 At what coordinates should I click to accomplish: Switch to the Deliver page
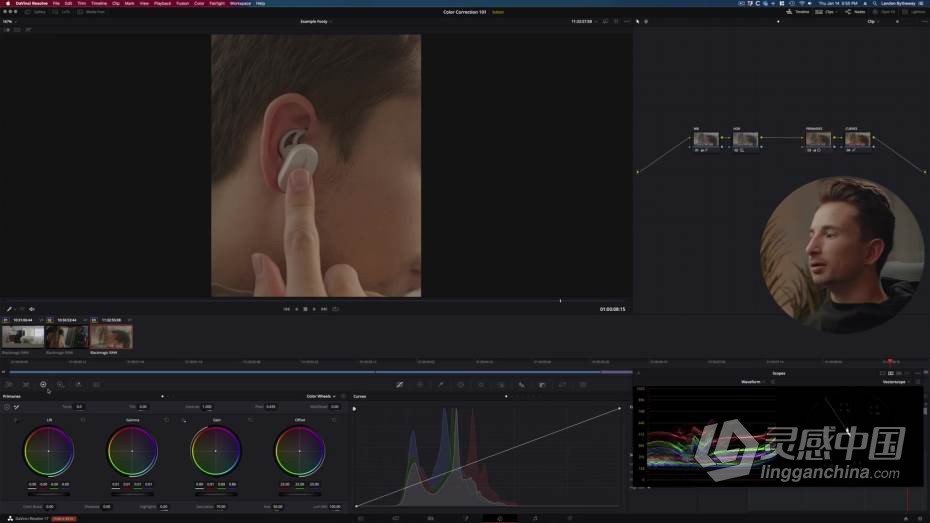coord(569,518)
